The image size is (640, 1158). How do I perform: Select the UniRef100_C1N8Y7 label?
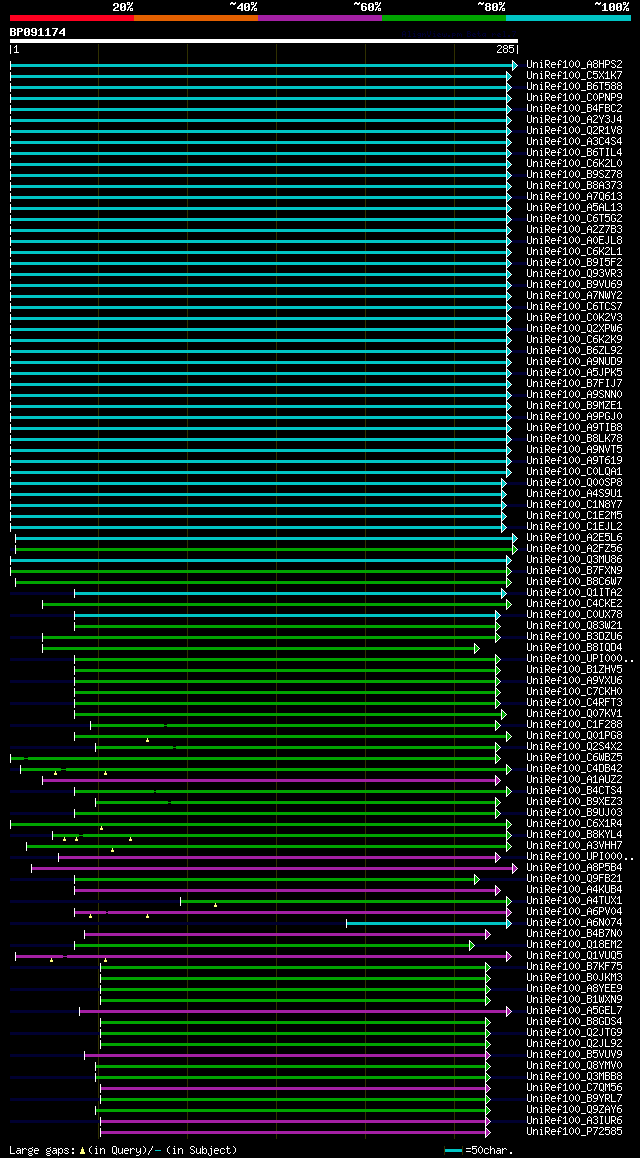(574, 504)
